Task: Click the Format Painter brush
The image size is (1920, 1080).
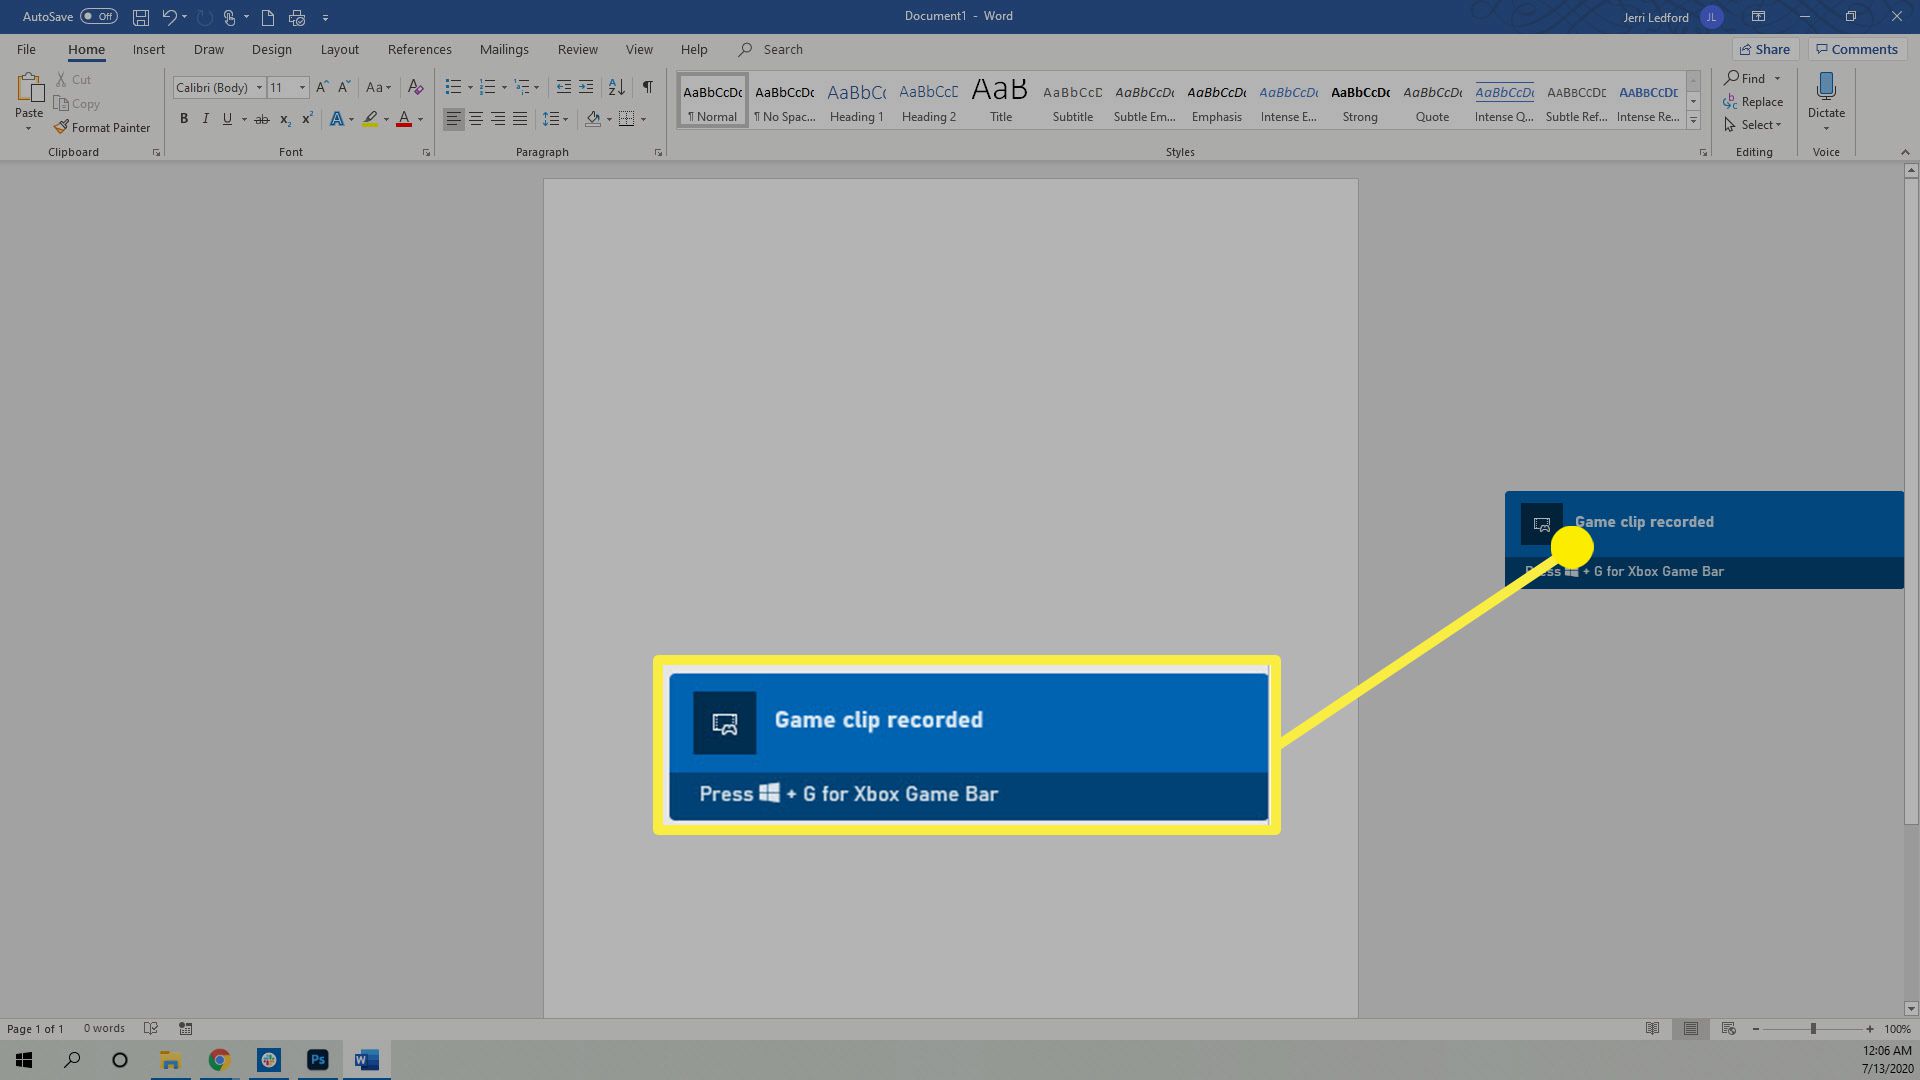Action: (x=102, y=128)
